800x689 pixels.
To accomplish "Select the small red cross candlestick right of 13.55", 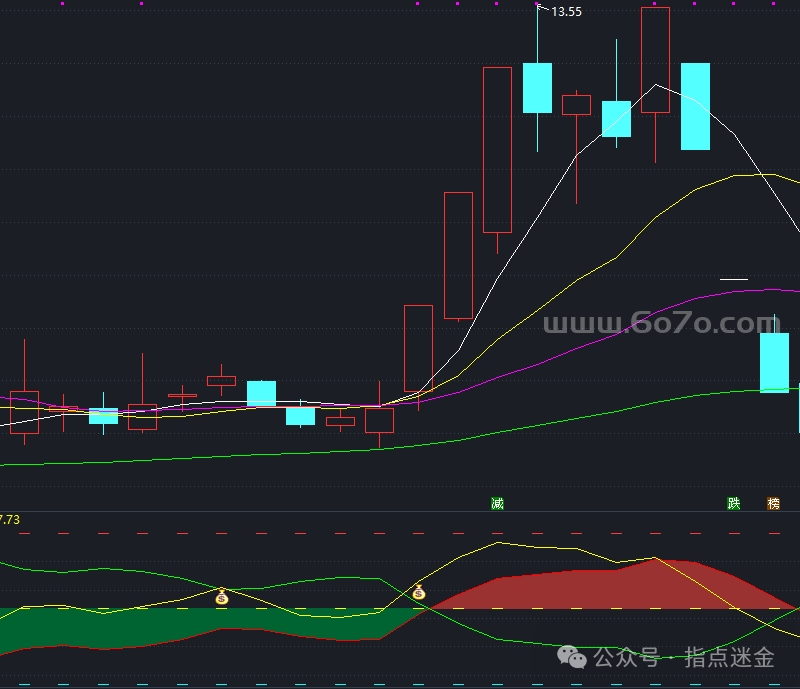I will (x=576, y=105).
